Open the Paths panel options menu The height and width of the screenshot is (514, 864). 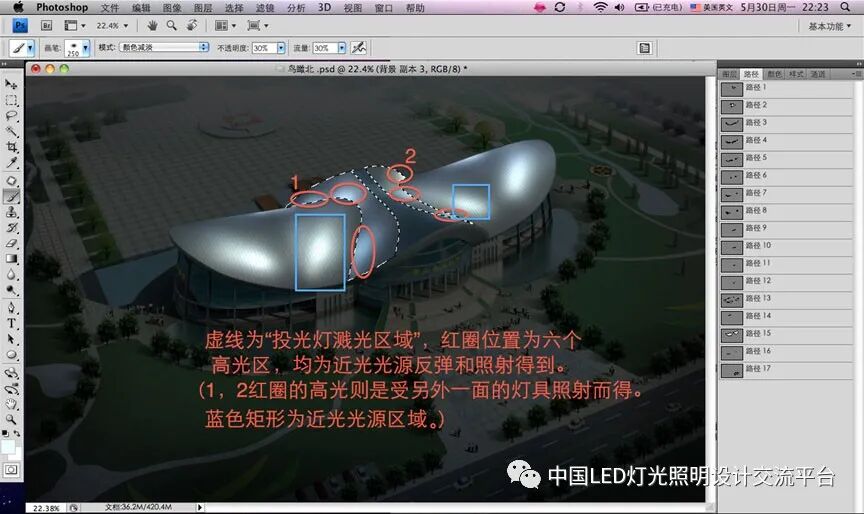(x=856, y=74)
